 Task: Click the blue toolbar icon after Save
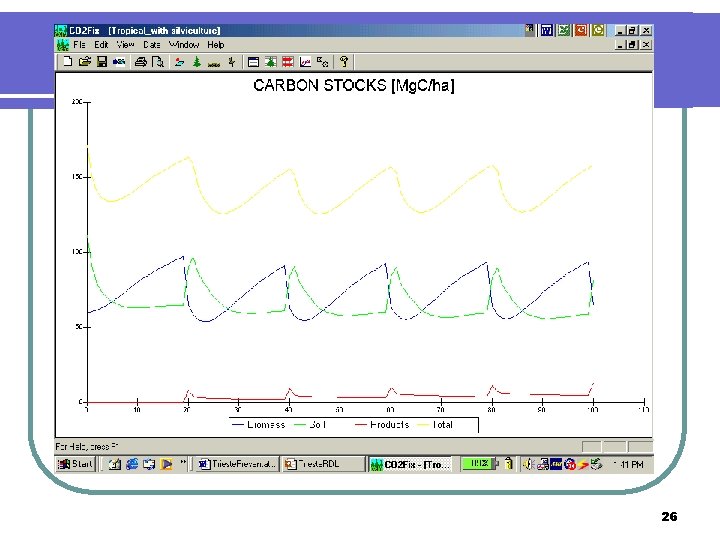(x=119, y=62)
